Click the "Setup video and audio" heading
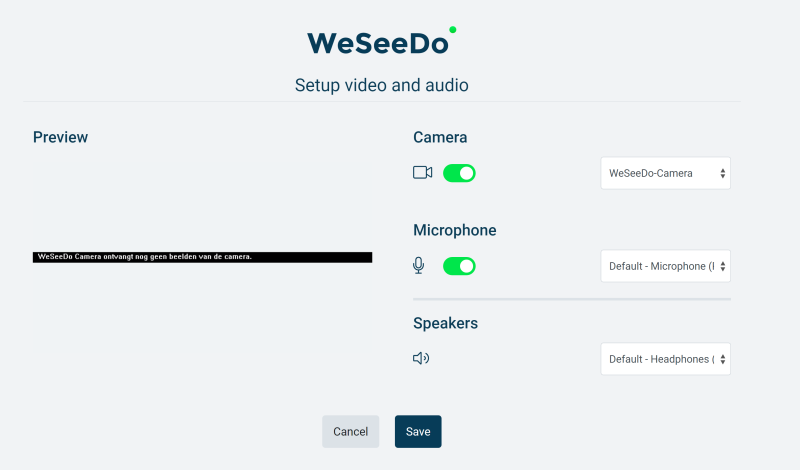Screen dimensions: 800x470 (x=381, y=85)
